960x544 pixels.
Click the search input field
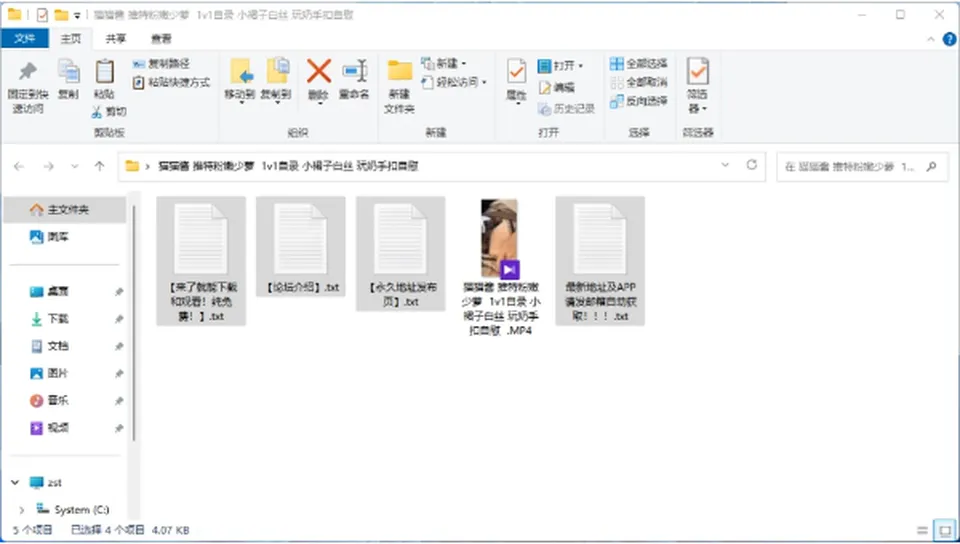tap(851, 166)
